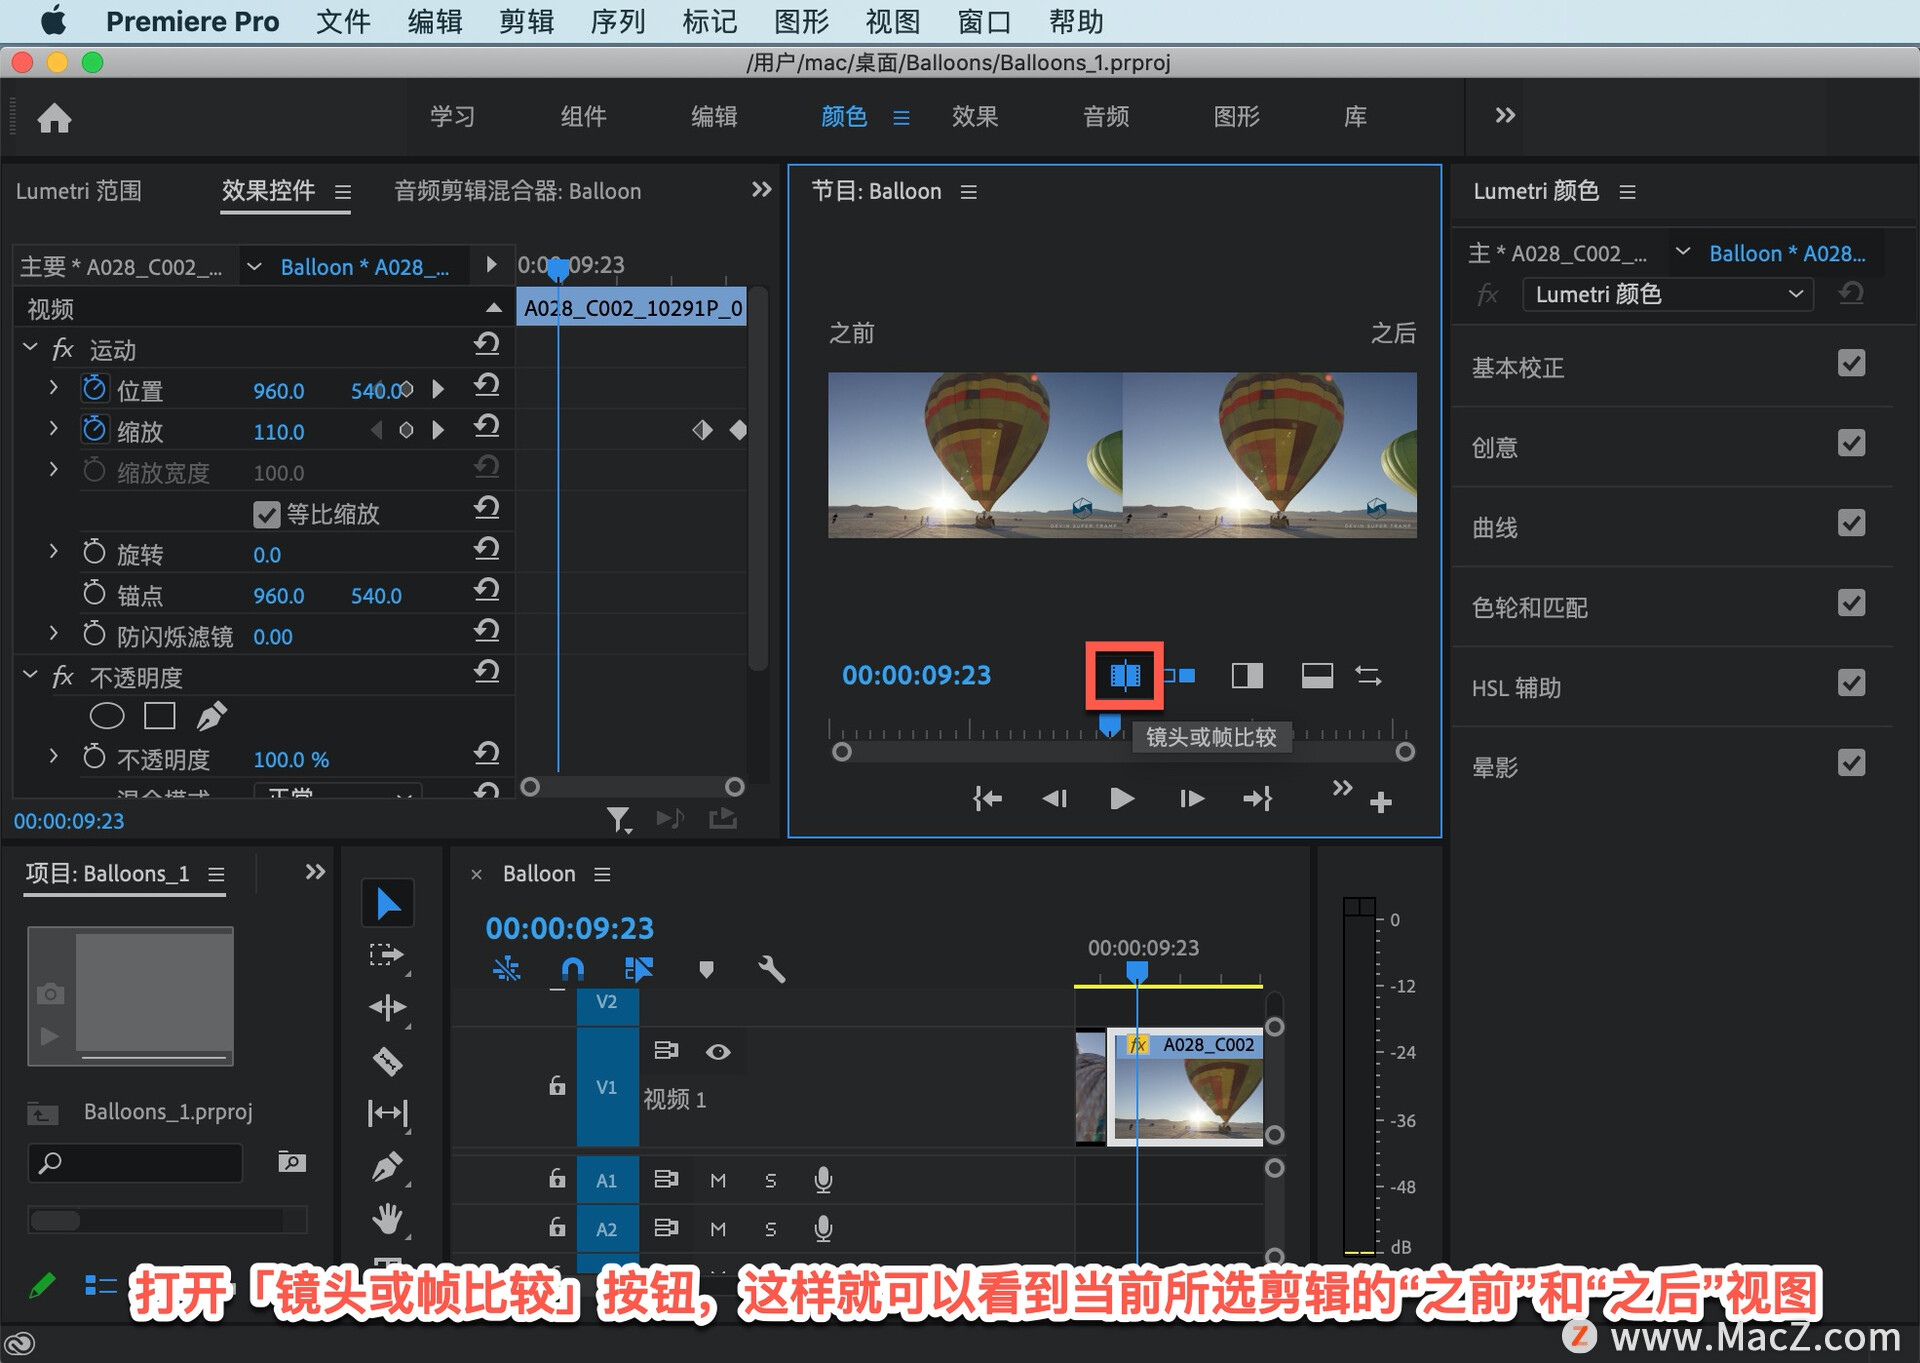Image resolution: width=1920 pixels, height=1363 pixels.
Task: Reset the Position parameter
Action: click(x=487, y=386)
